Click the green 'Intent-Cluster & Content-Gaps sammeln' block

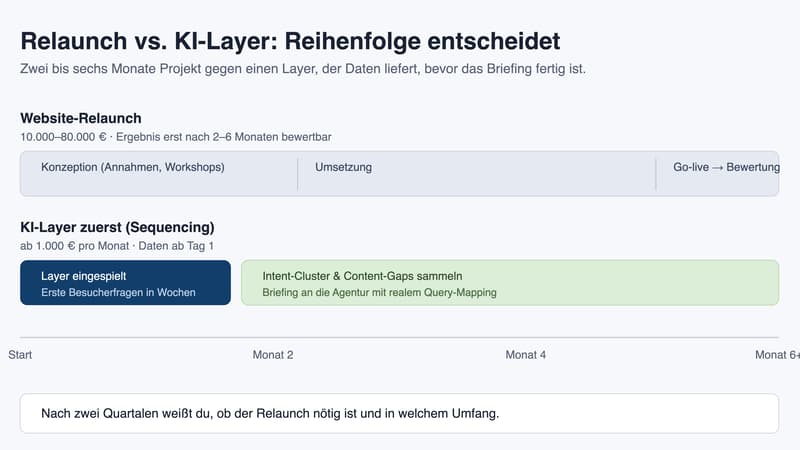coord(510,283)
